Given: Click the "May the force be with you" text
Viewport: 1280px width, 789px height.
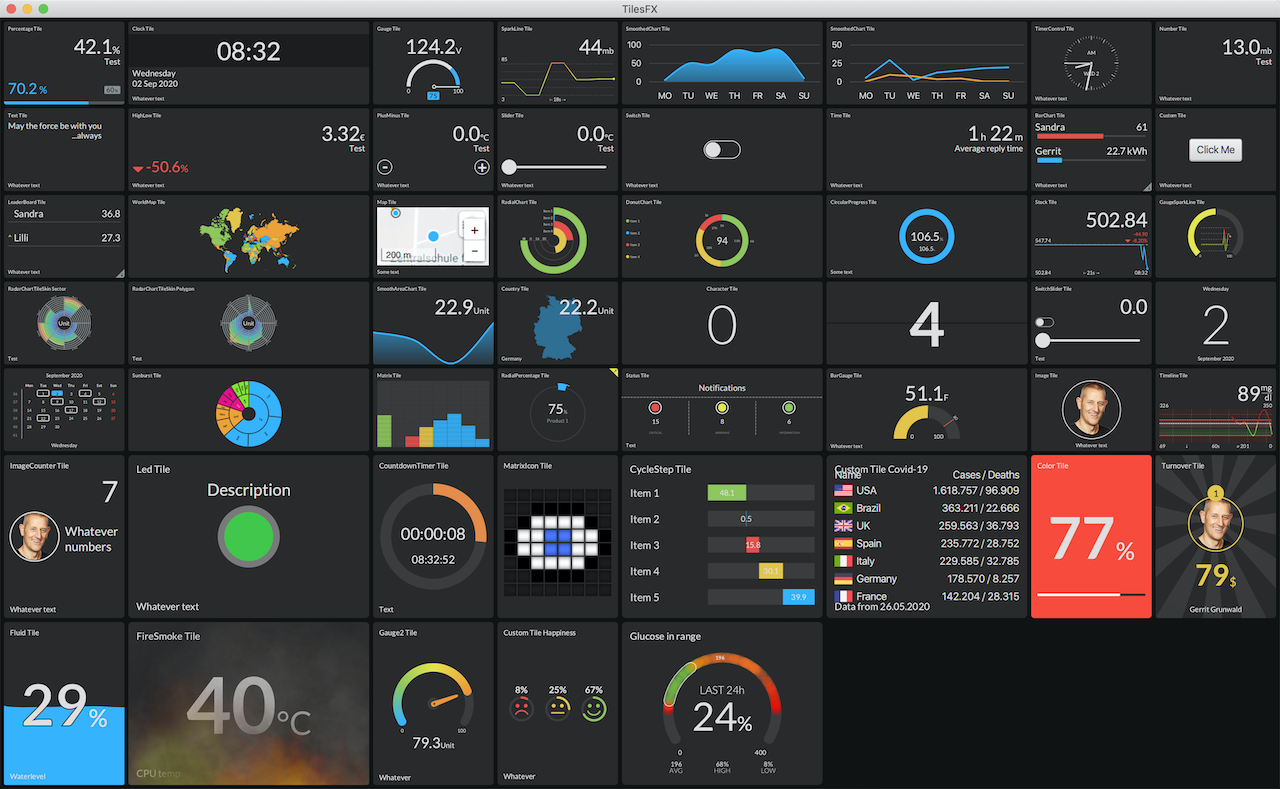Looking at the screenshot, I should pos(55,126).
